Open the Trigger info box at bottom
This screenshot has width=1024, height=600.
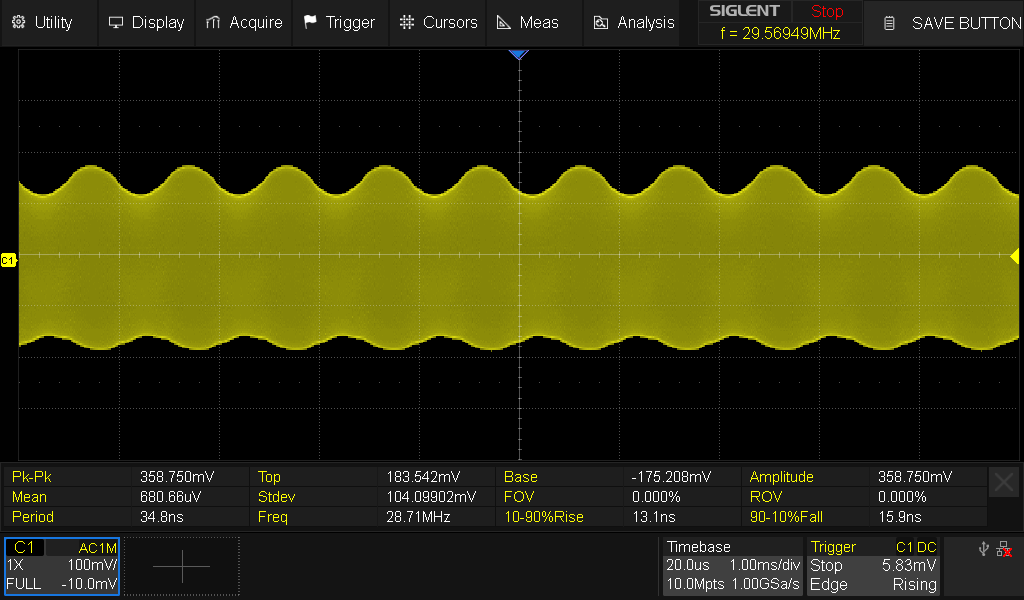pos(874,566)
